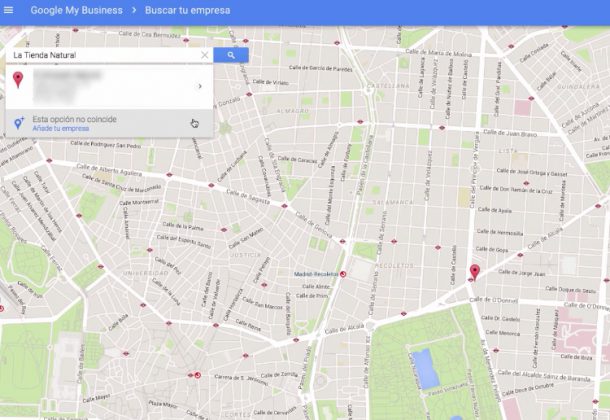Click the Madrid-Recoletos train station icon
This screenshot has width=610, height=420.
(343, 274)
